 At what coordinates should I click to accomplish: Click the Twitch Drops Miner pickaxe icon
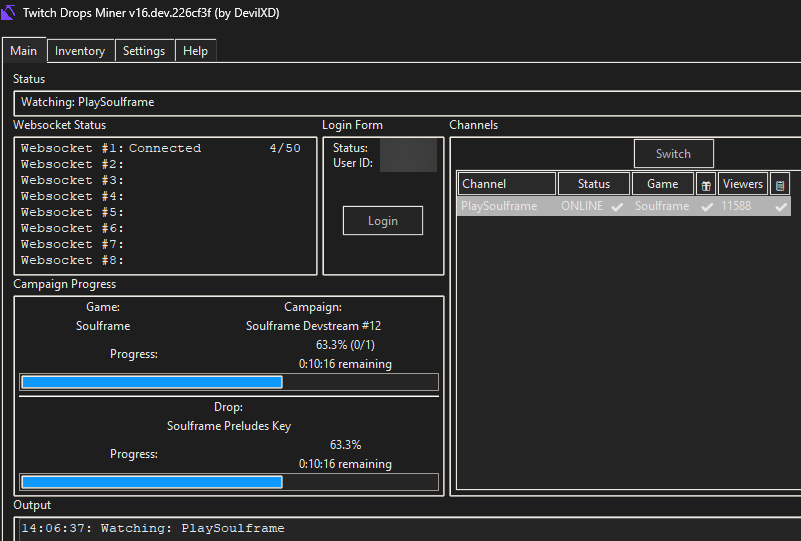[8, 12]
